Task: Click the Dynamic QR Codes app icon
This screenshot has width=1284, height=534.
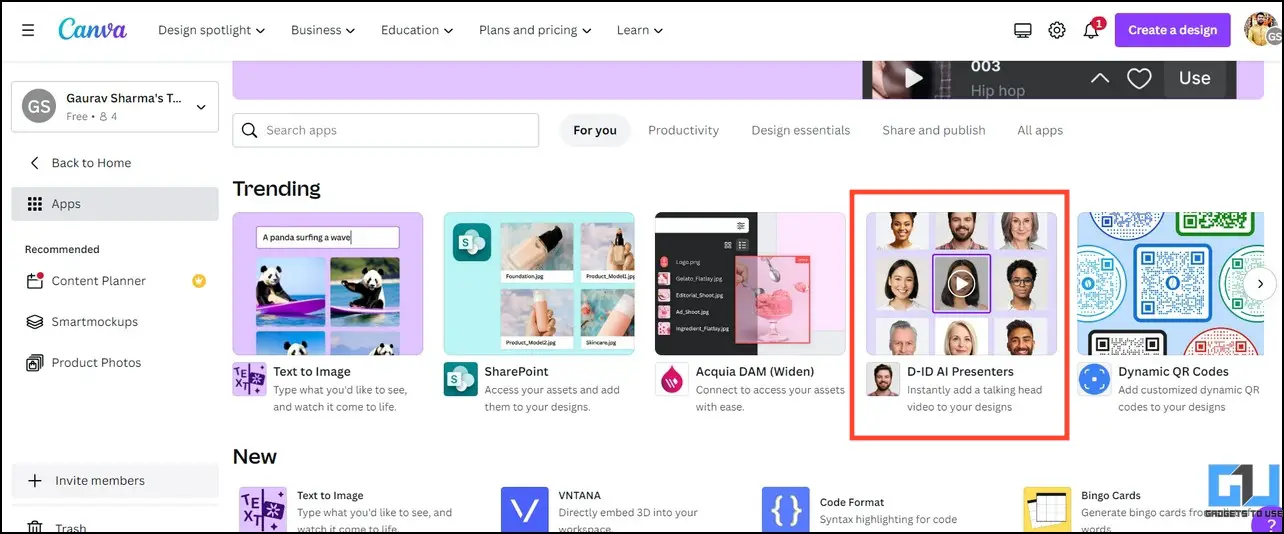Action: (x=1094, y=380)
